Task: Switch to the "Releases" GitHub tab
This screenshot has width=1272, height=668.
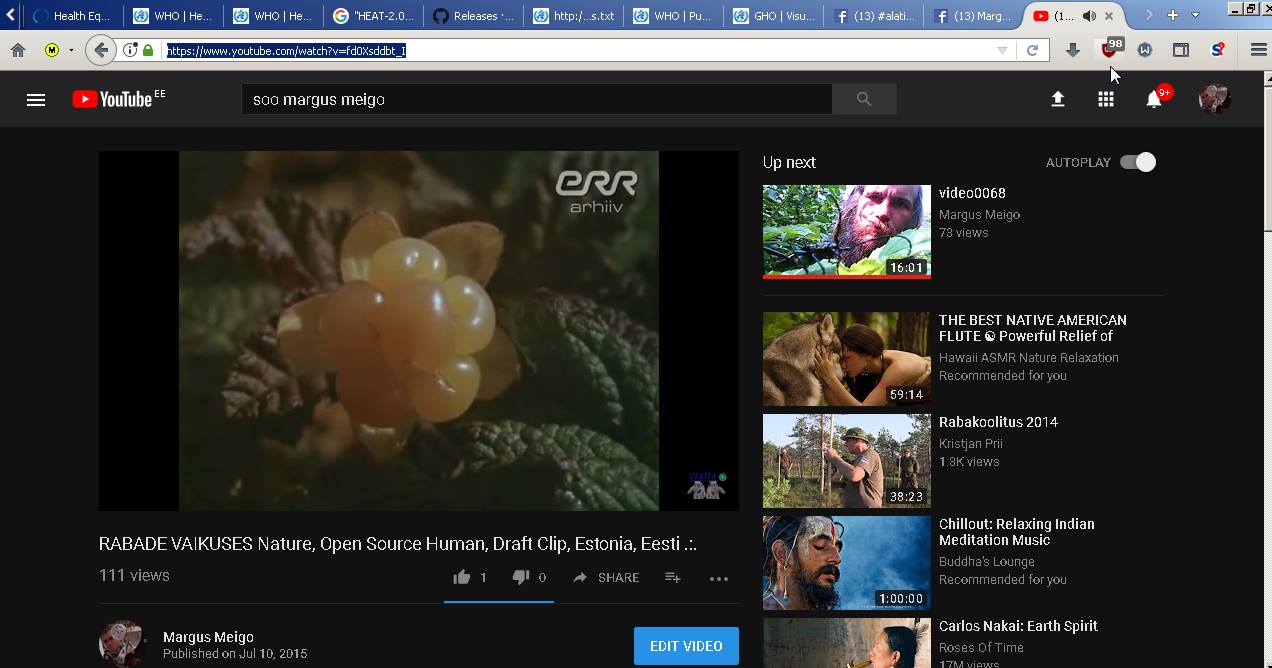Action: 473,16
